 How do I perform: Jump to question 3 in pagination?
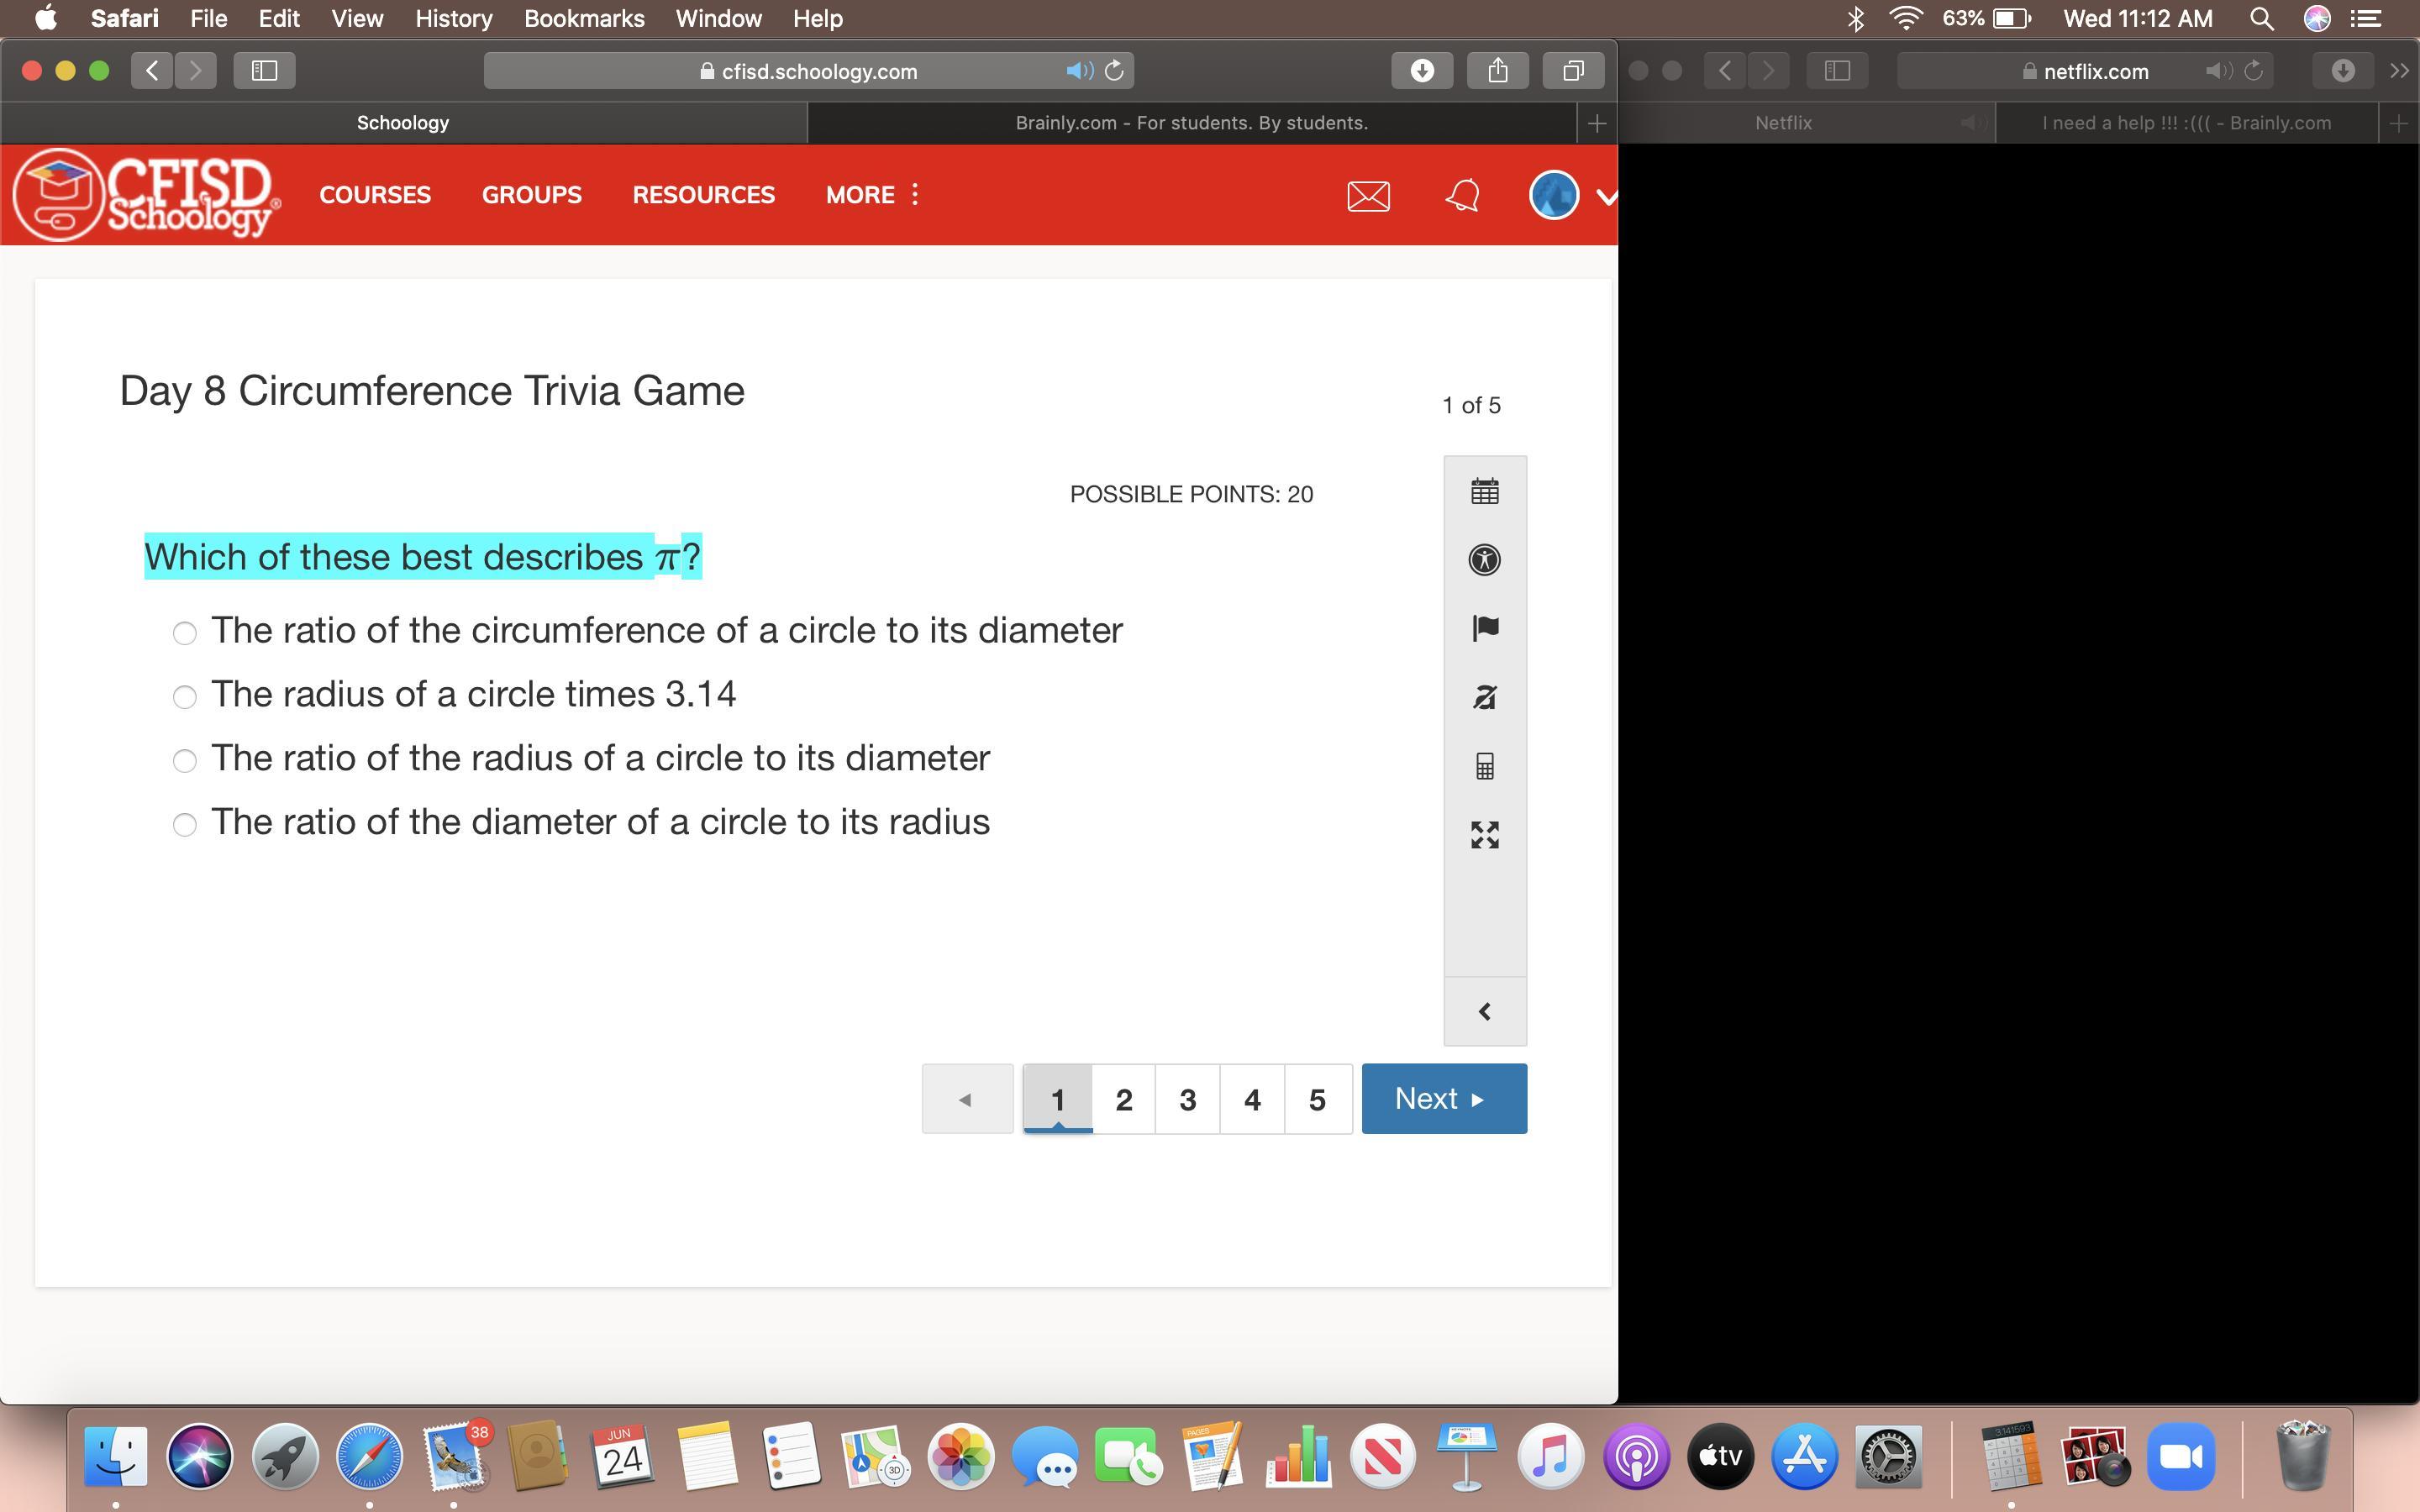pos(1187,1100)
